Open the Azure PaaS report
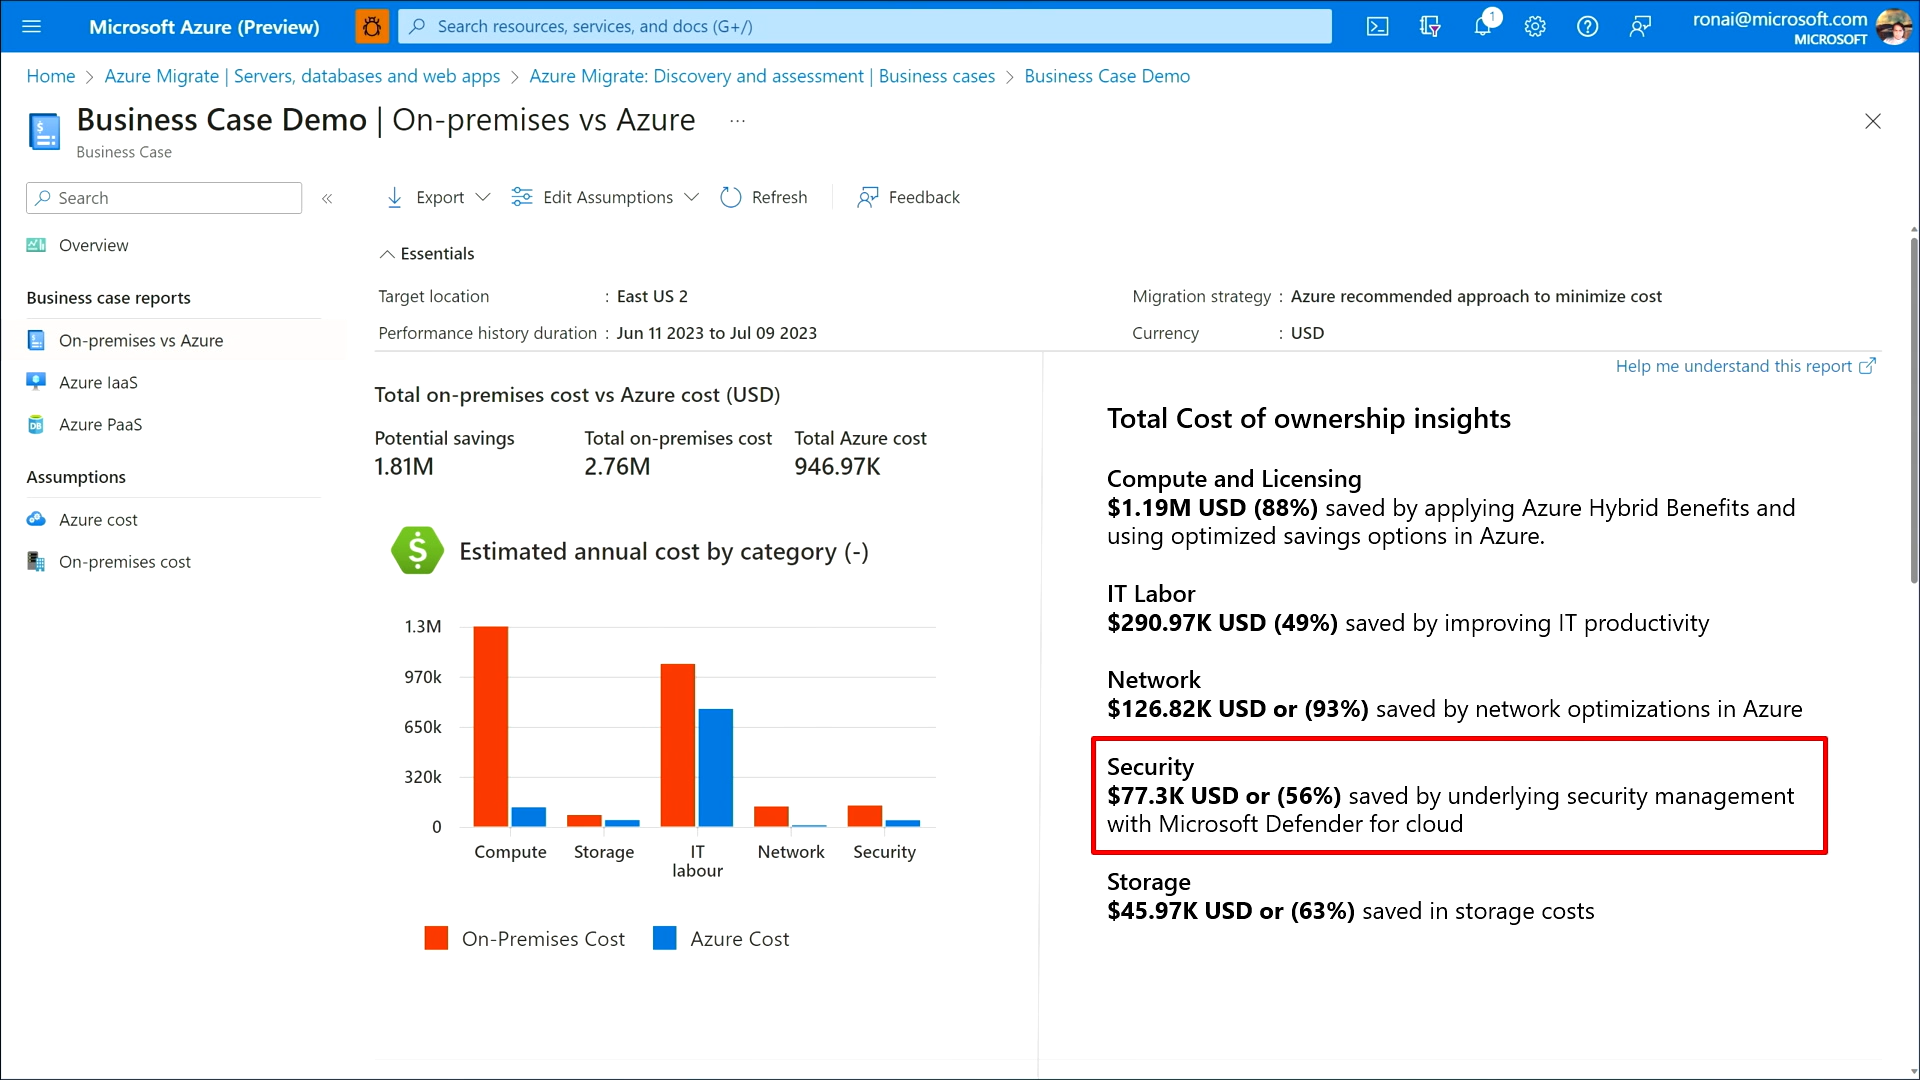The width and height of the screenshot is (1920, 1080). (x=100, y=425)
